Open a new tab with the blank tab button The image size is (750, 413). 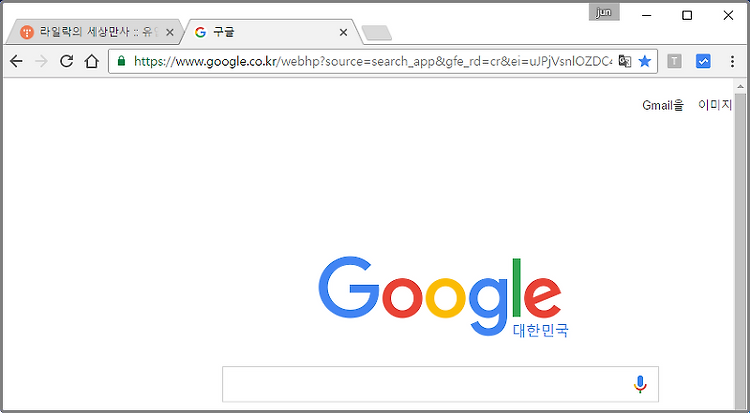(377, 33)
